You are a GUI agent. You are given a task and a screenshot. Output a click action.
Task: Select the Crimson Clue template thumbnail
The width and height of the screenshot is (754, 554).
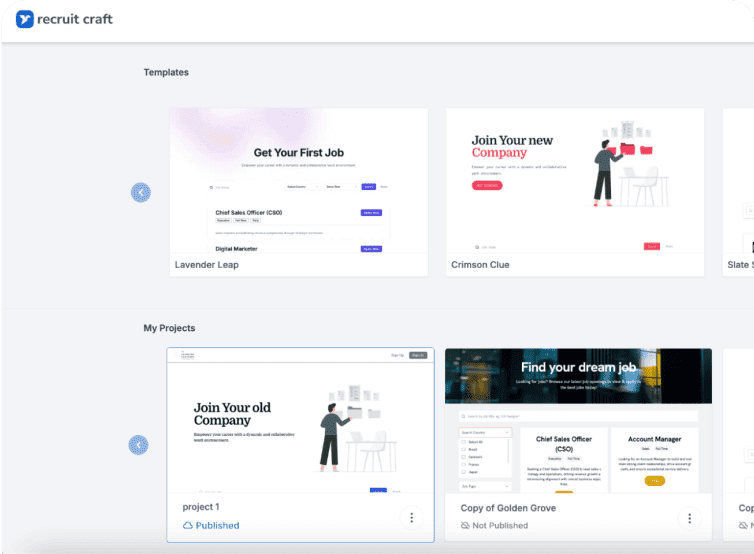pyautogui.click(x=575, y=181)
